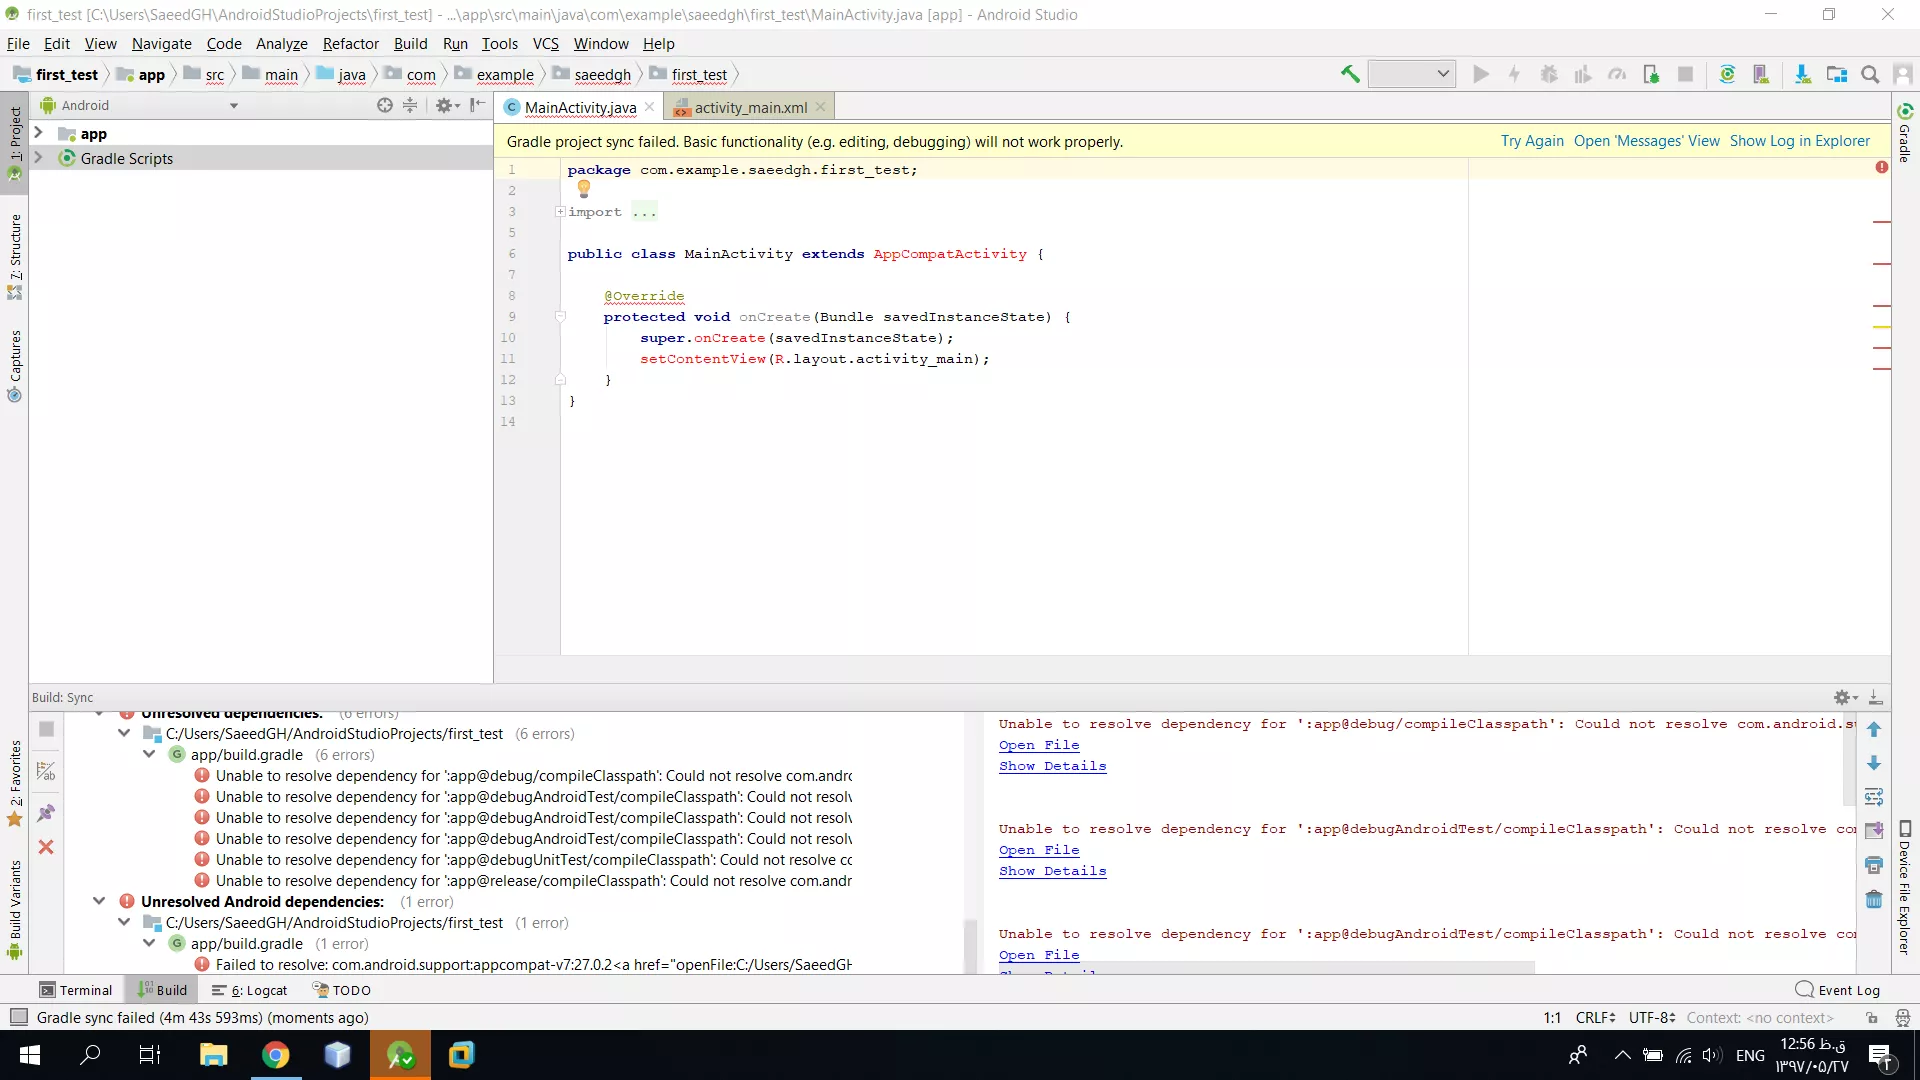
Task: Toggle the 1: Project tool window button
Action: pos(15,143)
